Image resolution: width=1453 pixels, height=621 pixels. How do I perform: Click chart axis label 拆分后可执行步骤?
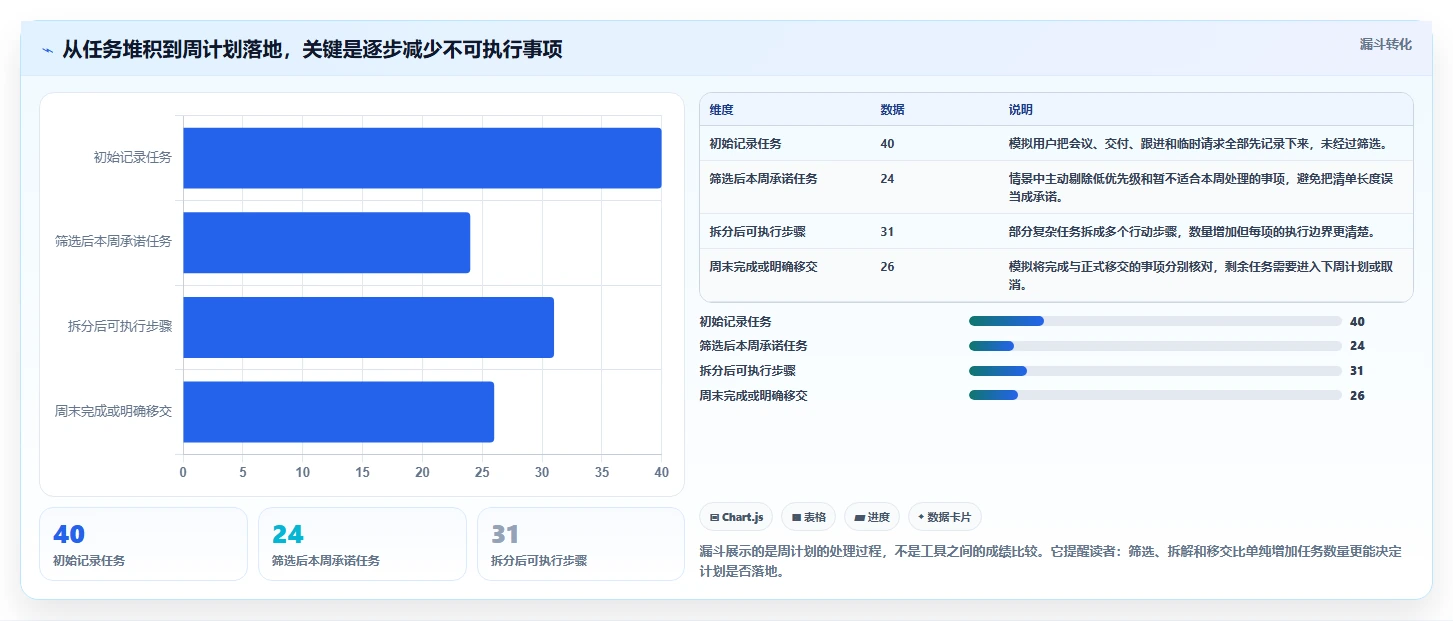(120, 326)
